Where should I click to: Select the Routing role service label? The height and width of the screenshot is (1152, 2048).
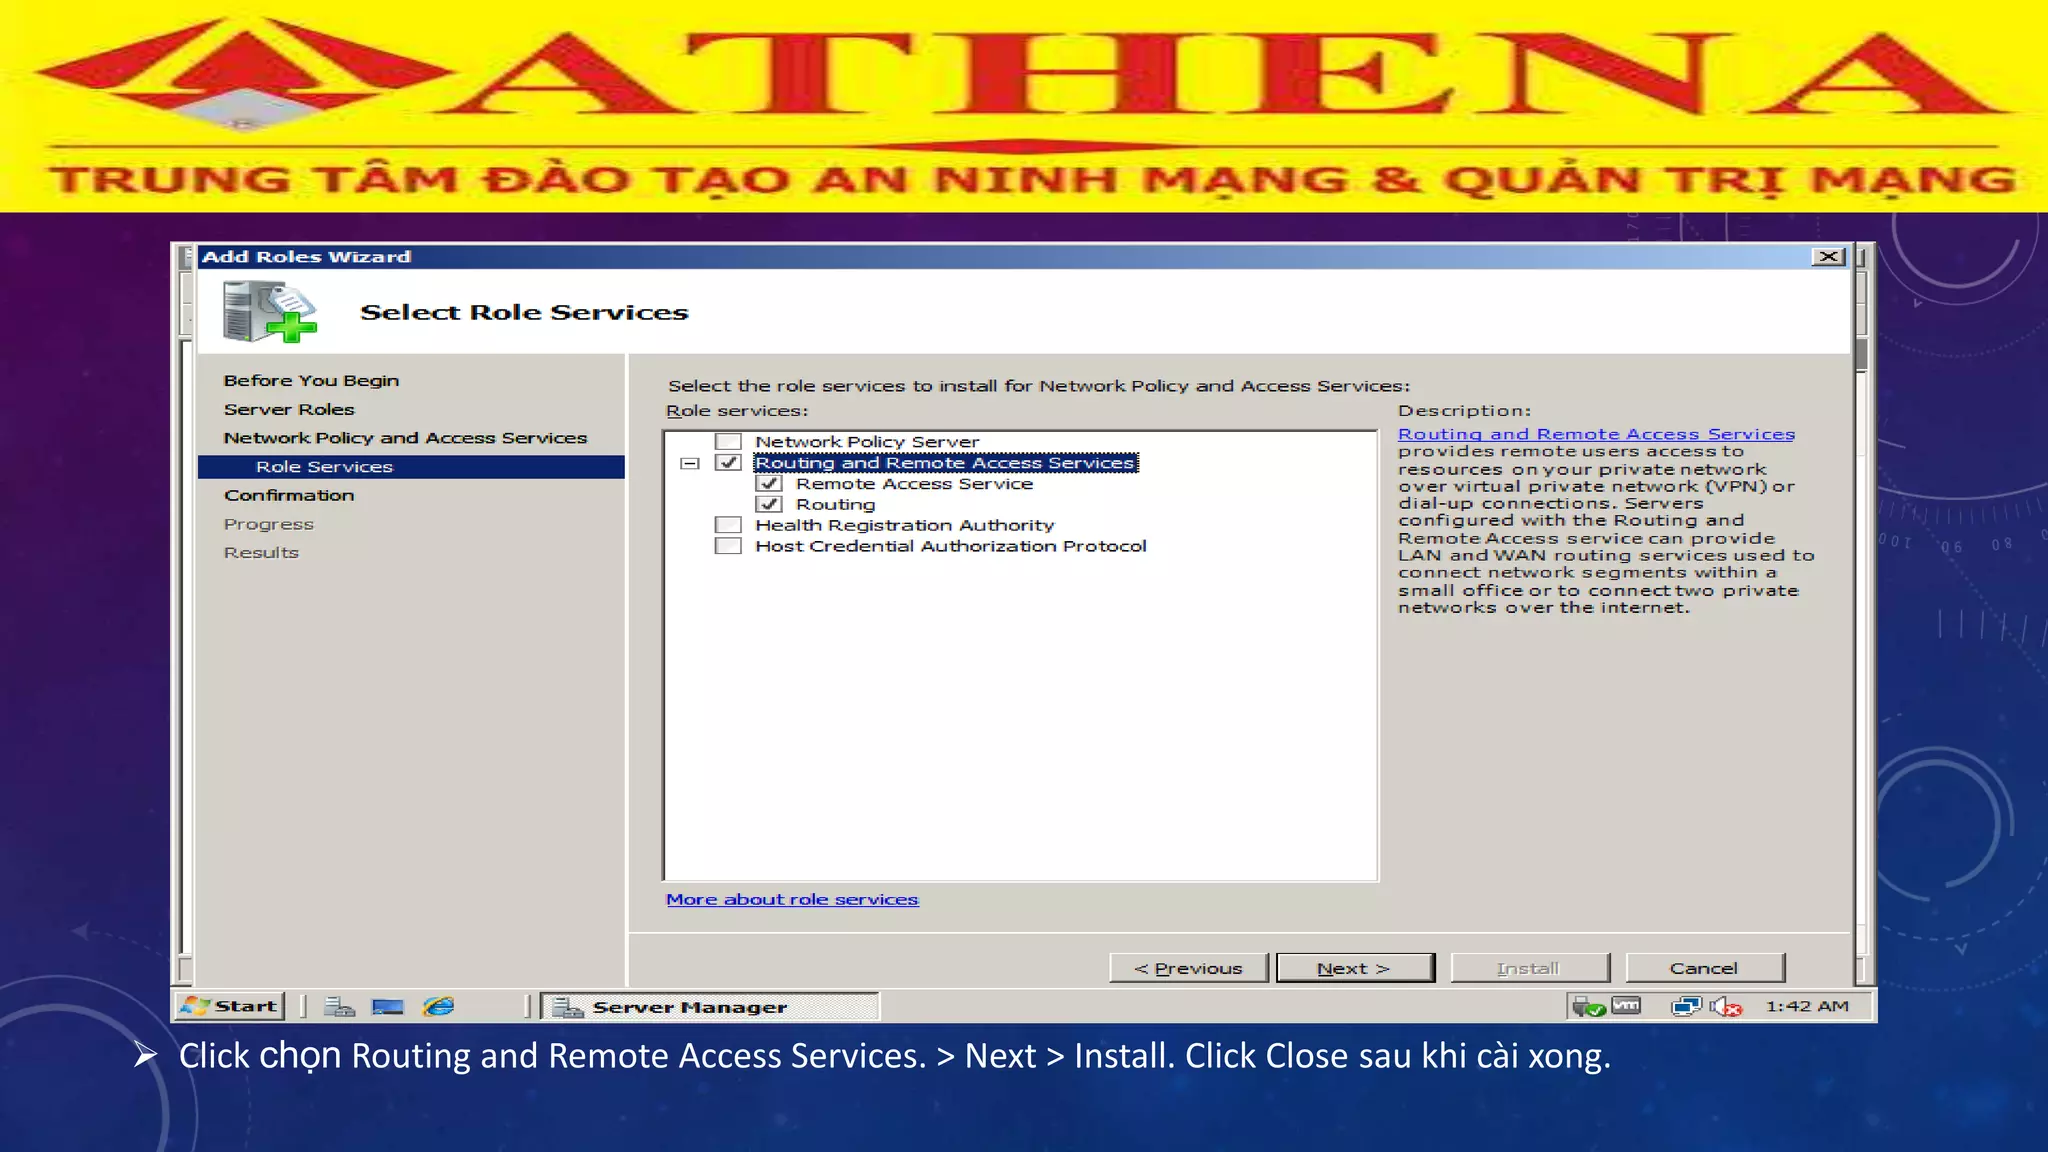835,504
